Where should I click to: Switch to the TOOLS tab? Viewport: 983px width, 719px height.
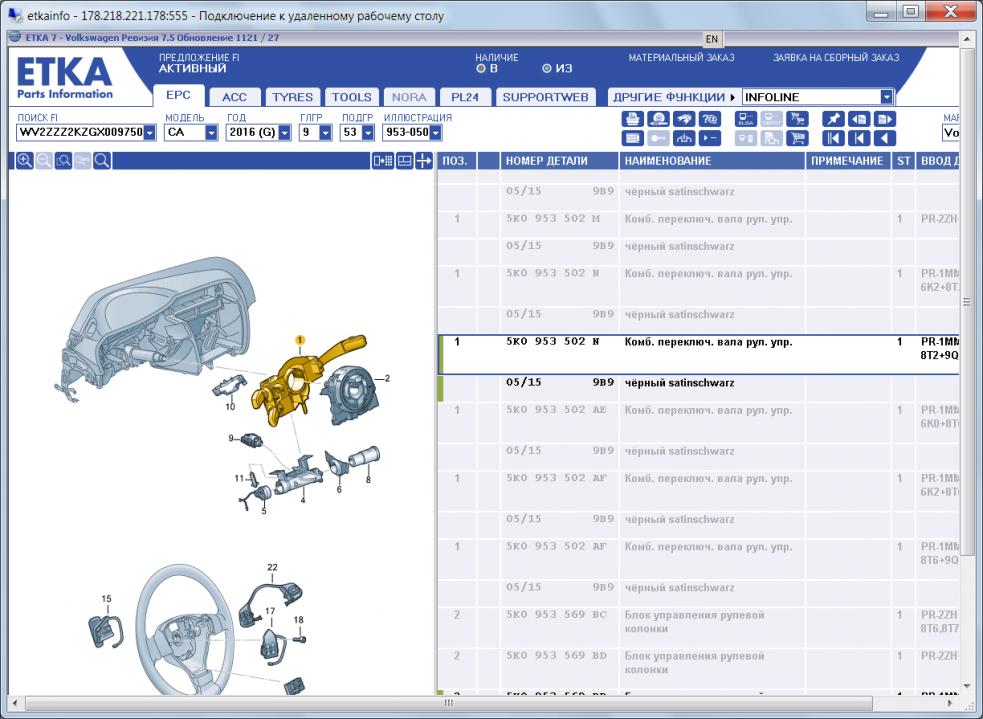click(351, 97)
